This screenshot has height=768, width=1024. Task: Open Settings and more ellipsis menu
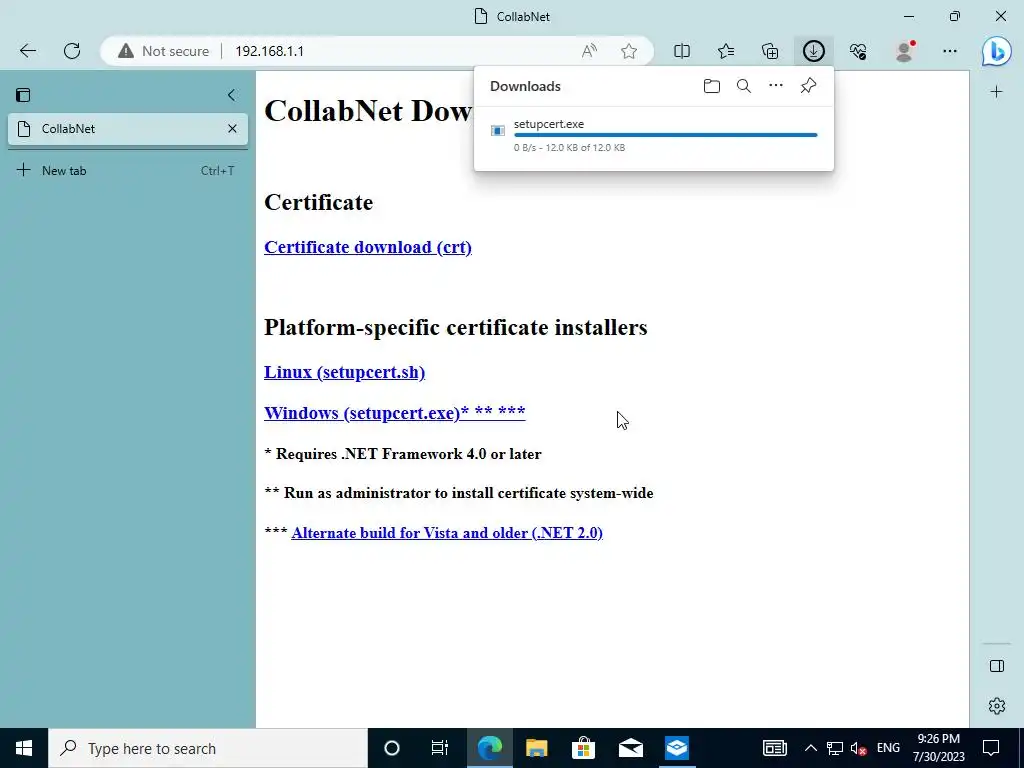tap(950, 51)
